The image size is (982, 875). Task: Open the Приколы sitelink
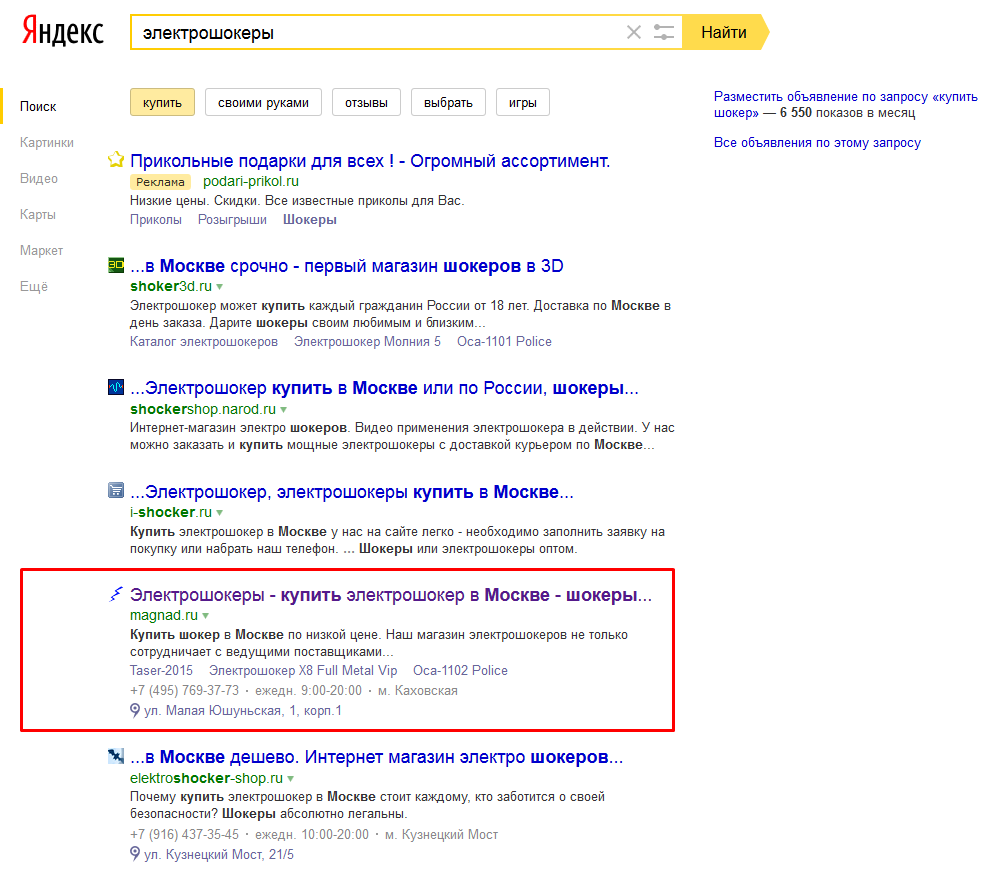156,220
